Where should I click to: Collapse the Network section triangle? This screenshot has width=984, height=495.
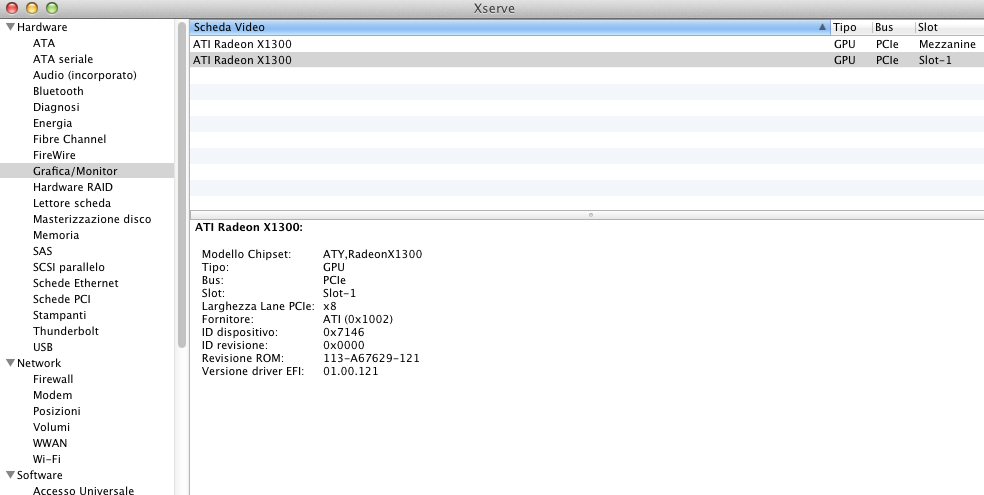tap(10, 363)
